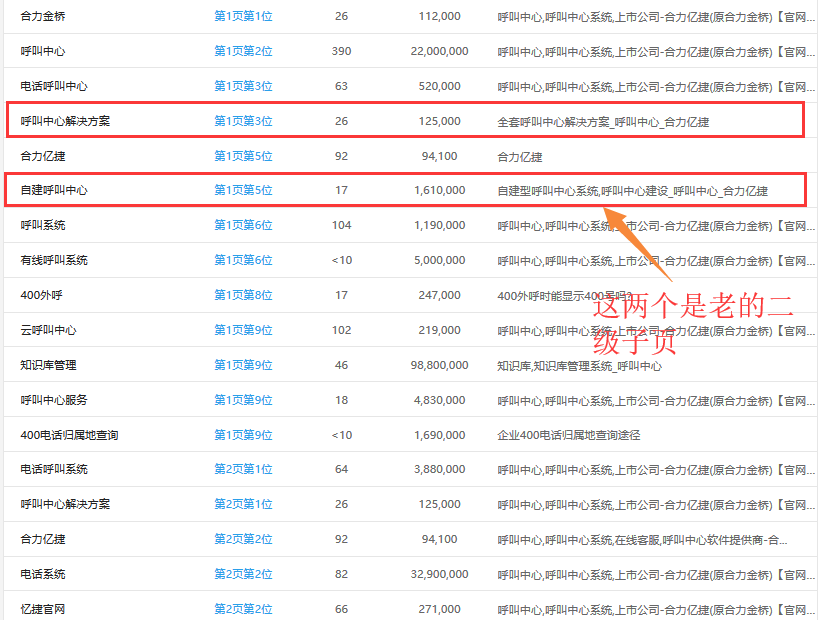Select the keyword 400电话归属地查询
This screenshot has height=620, width=819.
click(x=69, y=435)
